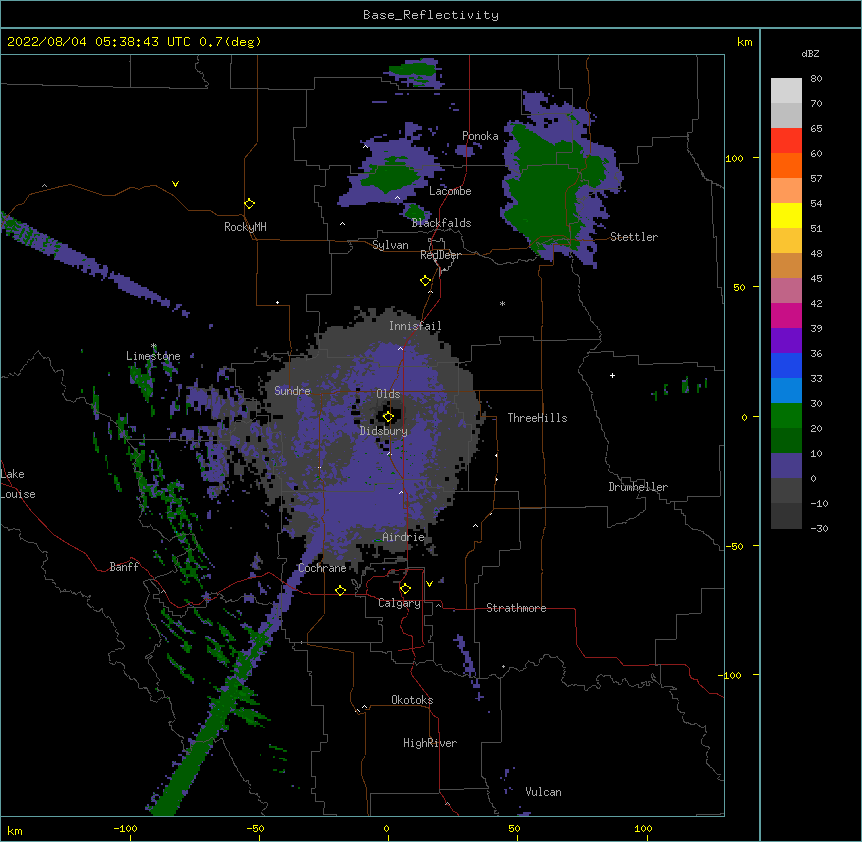Viewport: 862px width, 842px height.
Task: Click the 70 value on the dBZ legend
Action: (816, 103)
